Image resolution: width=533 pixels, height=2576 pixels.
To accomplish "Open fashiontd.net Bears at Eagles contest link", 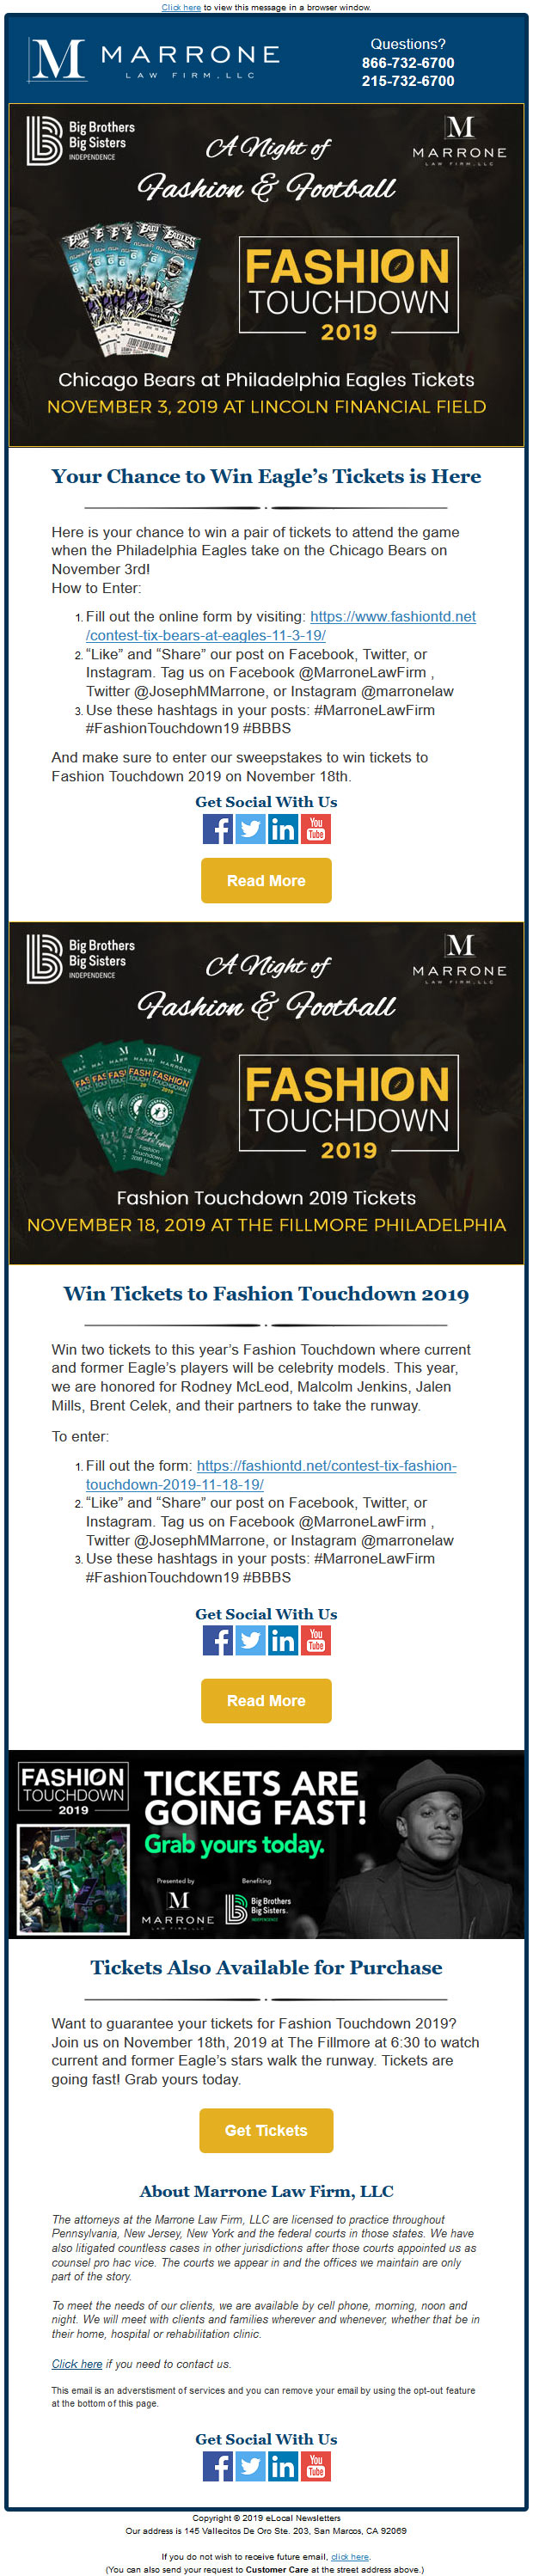I will (280, 626).
